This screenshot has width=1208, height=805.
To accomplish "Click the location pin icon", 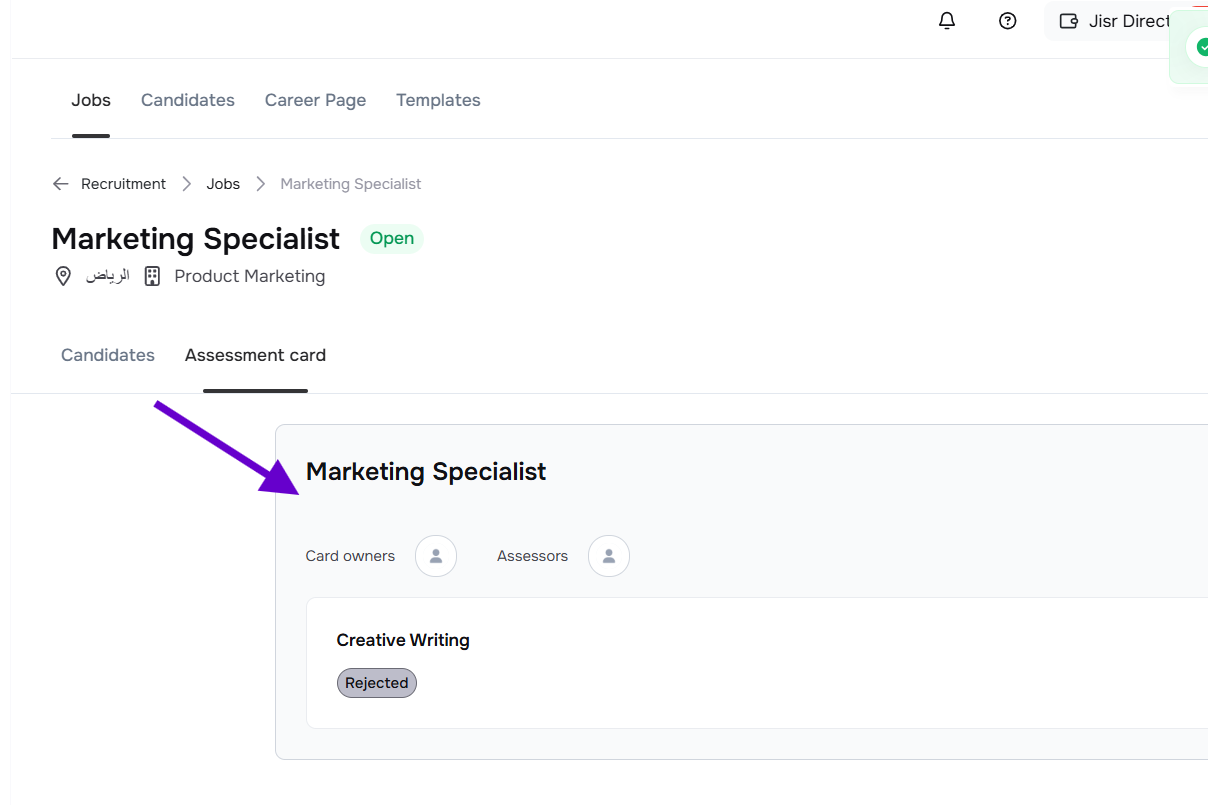I will [63, 277].
